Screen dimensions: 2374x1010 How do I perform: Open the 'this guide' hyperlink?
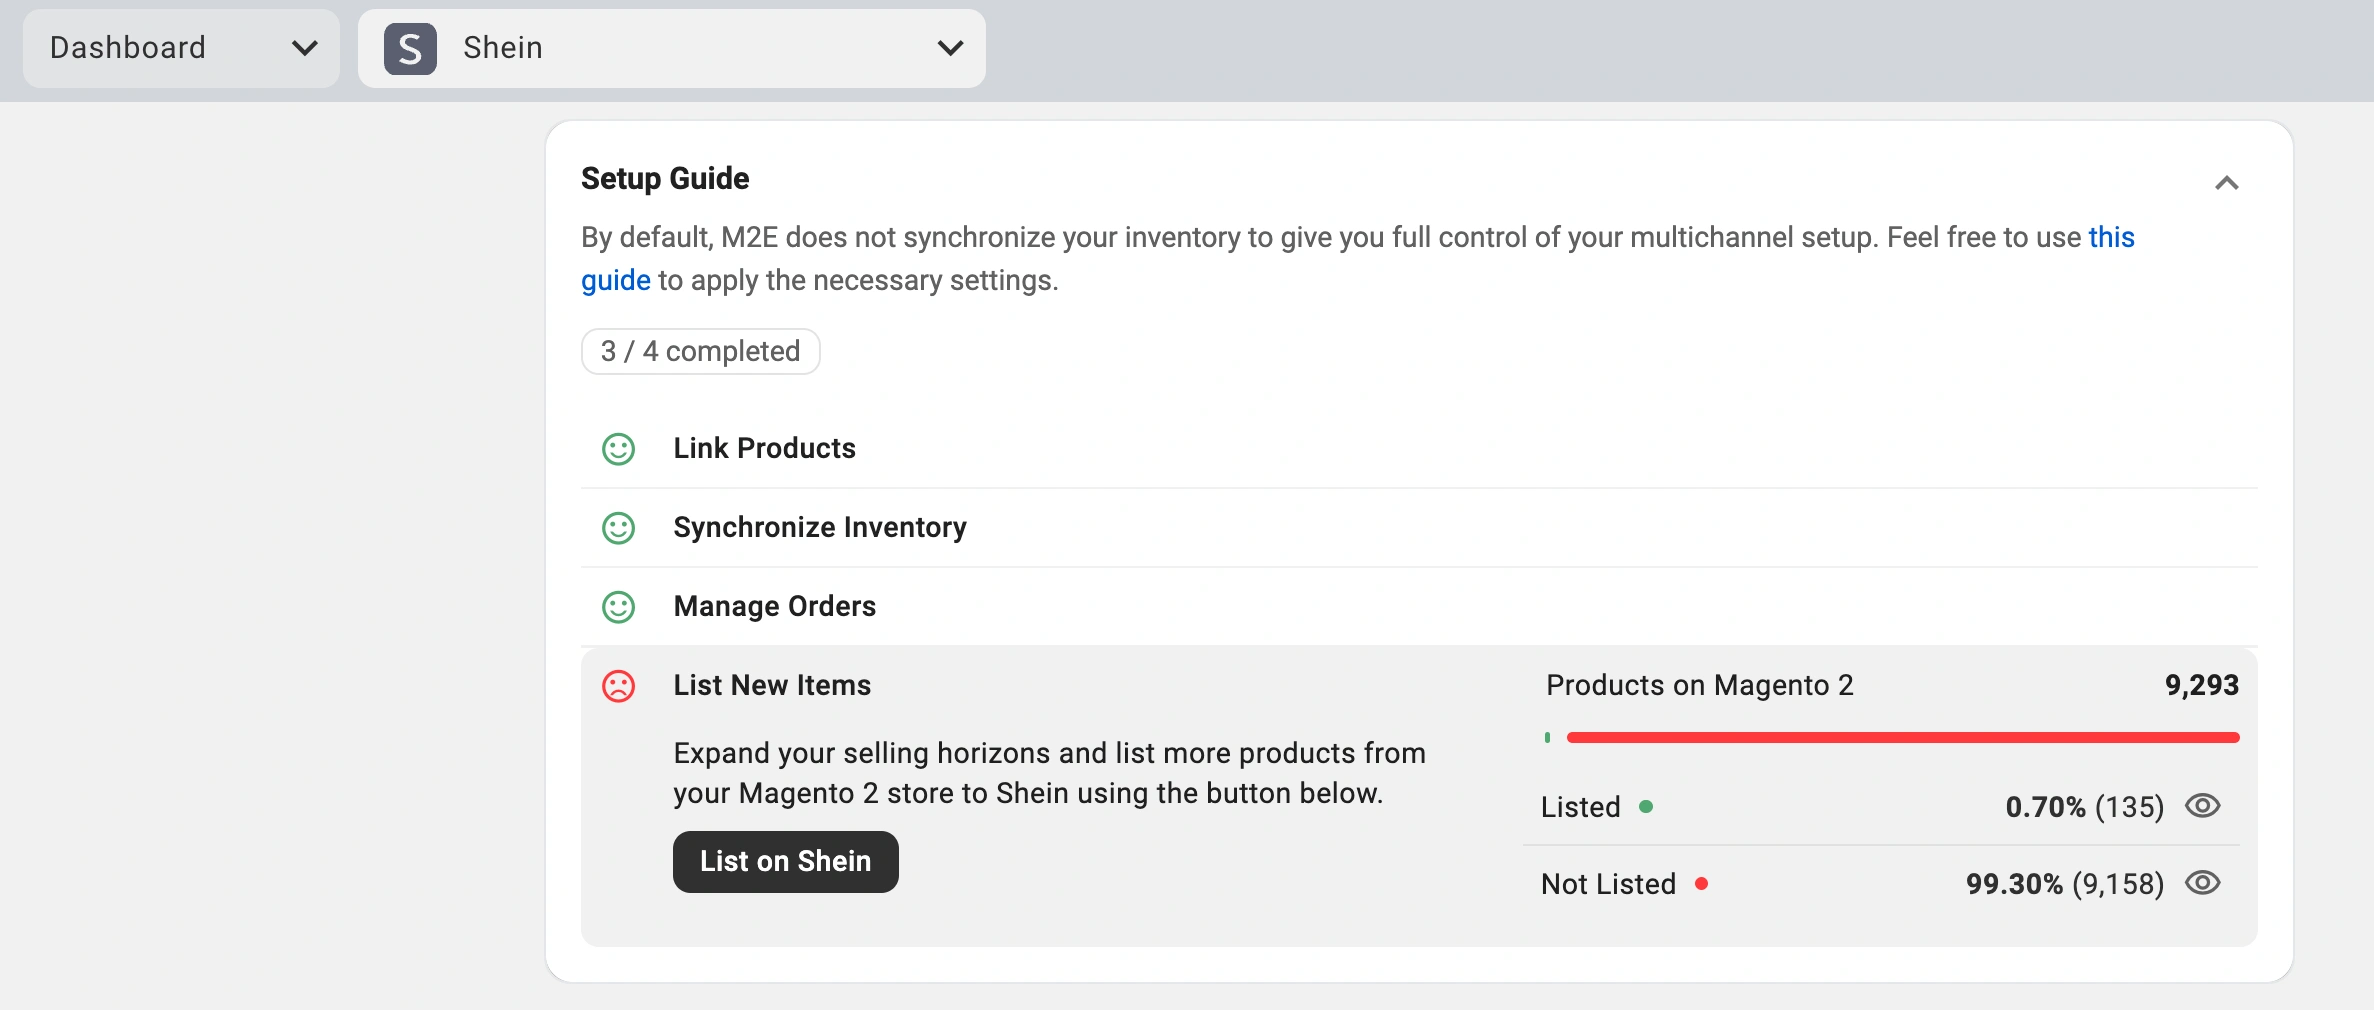pyautogui.click(x=2110, y=238)
